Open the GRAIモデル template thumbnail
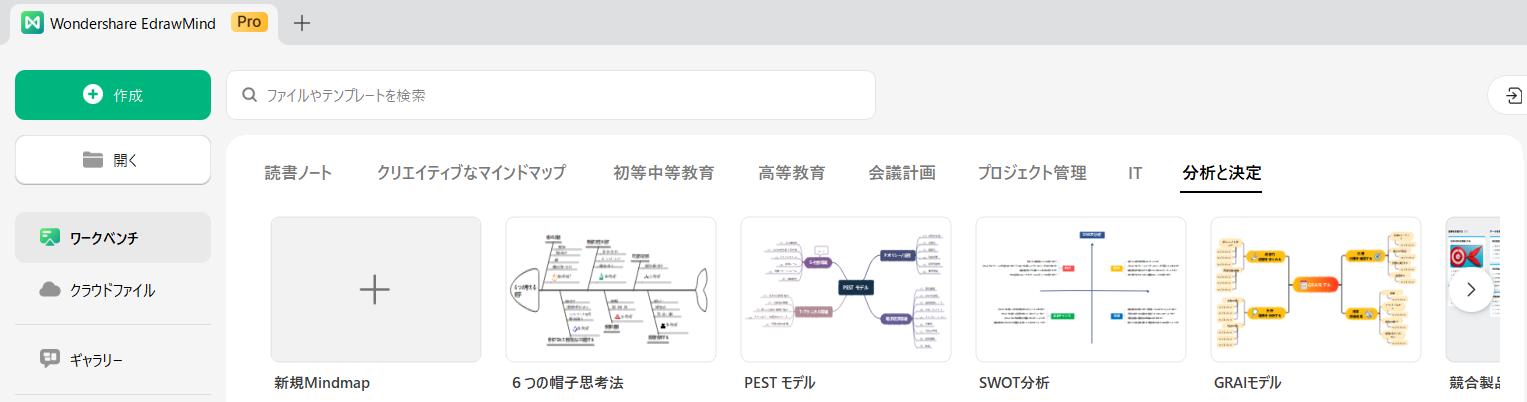This screenshot has height=402, width=1527. [x=1316, y=289]
